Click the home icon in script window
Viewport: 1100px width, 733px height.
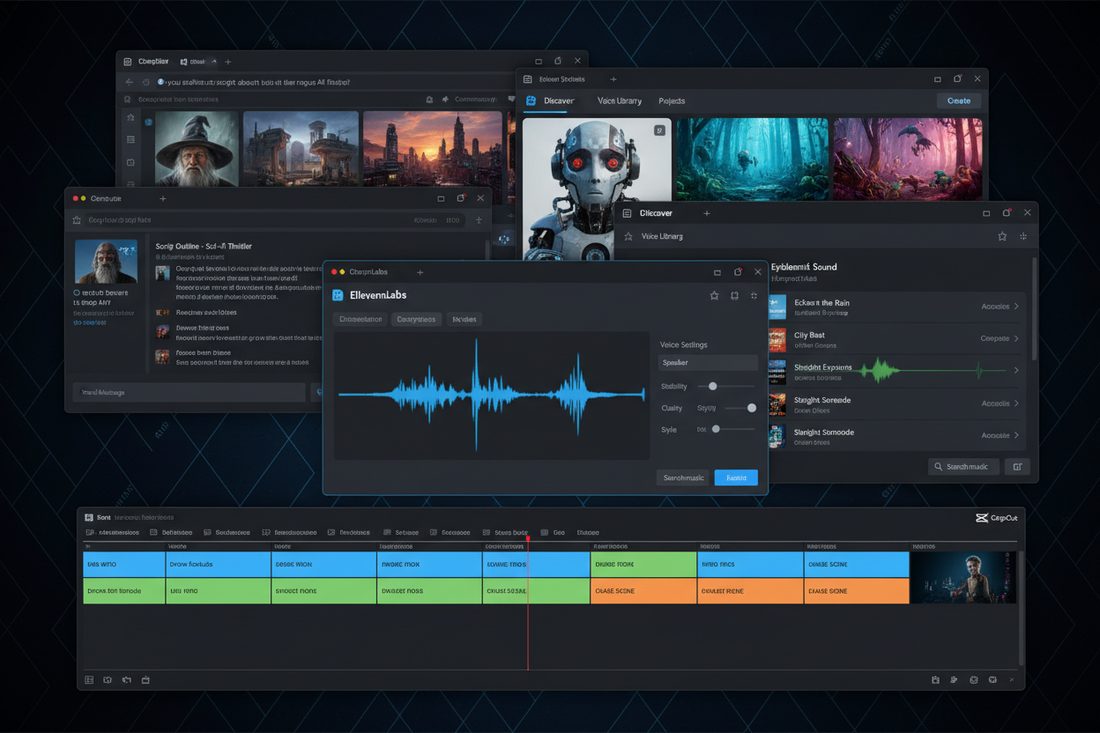click(77, 220)
